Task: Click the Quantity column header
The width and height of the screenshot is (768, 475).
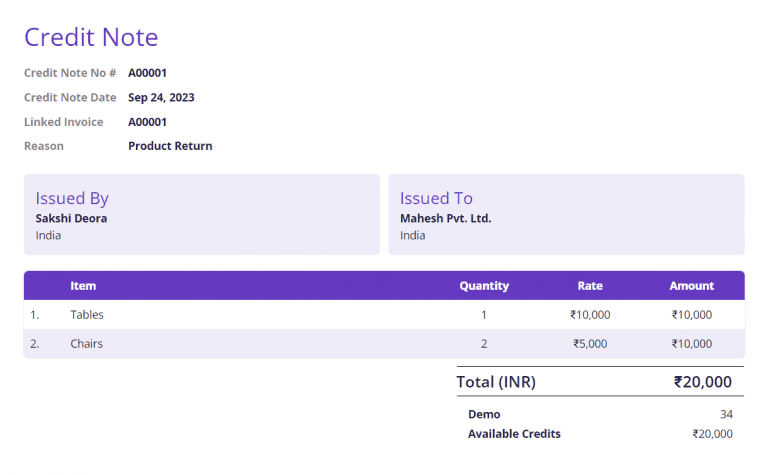Action: click(484, 286)
